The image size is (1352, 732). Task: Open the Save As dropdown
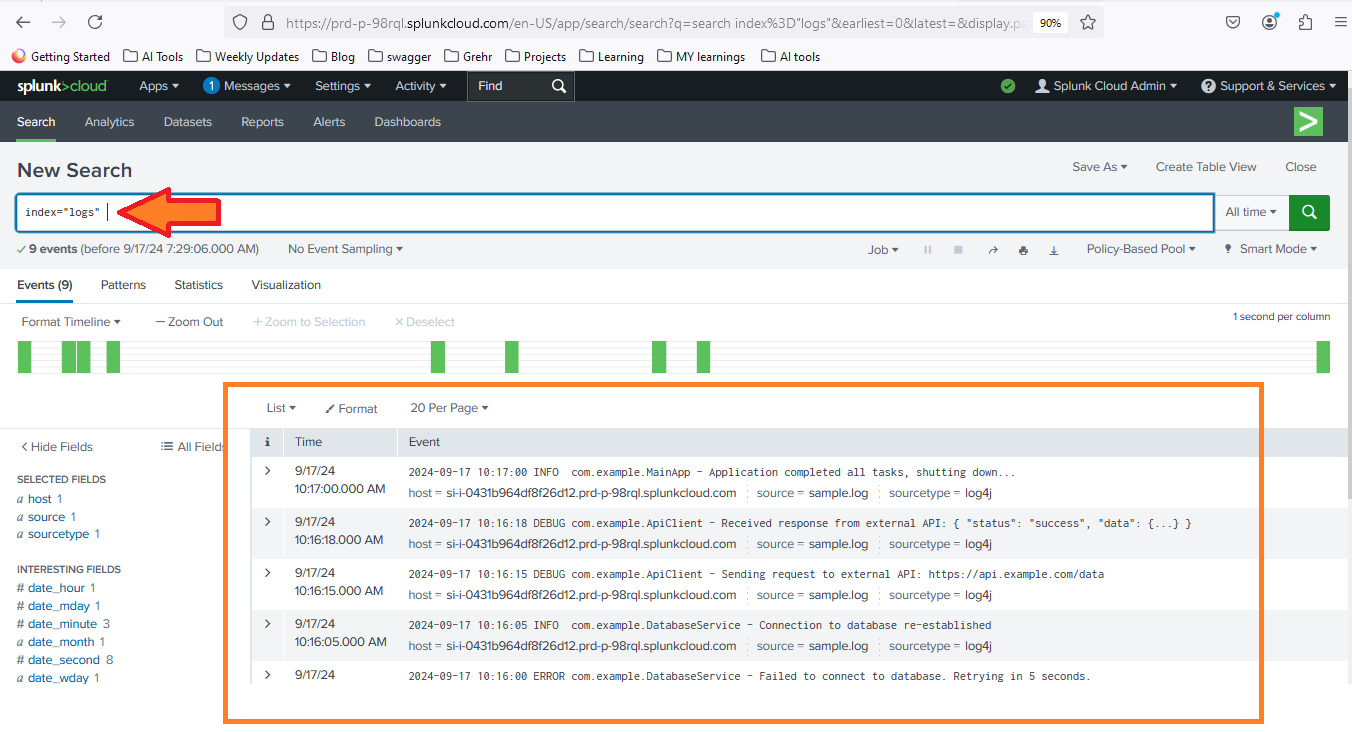[1099, 167]
